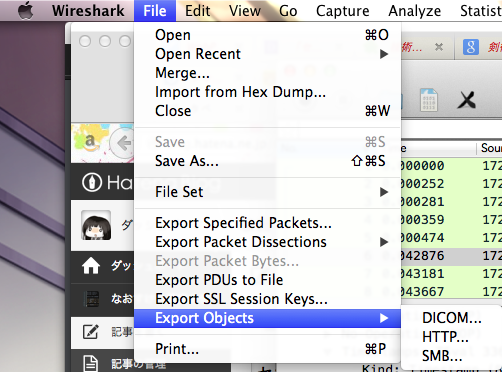Choose SMB... from Export Objects submenu
This screenshot has height=372, width=502.
[452, 356]
